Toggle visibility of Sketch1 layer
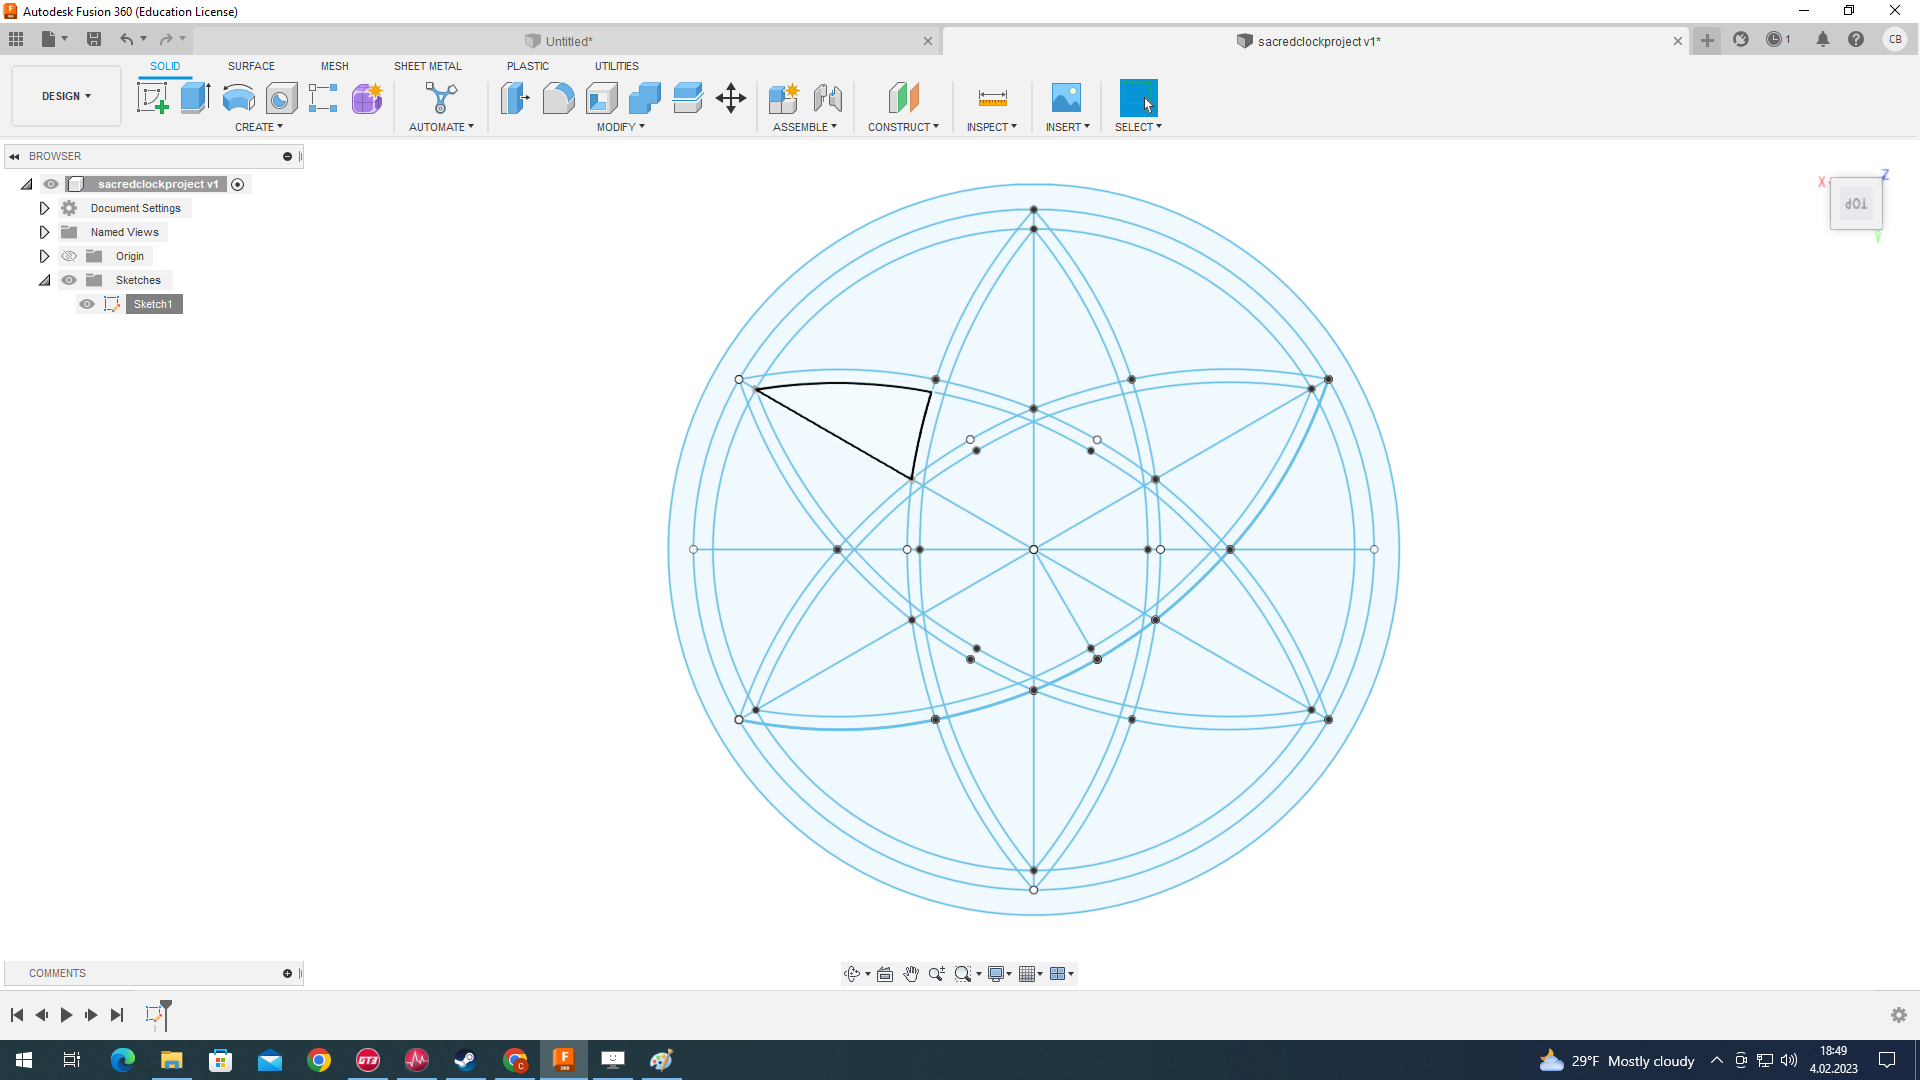 coord(87,303)
